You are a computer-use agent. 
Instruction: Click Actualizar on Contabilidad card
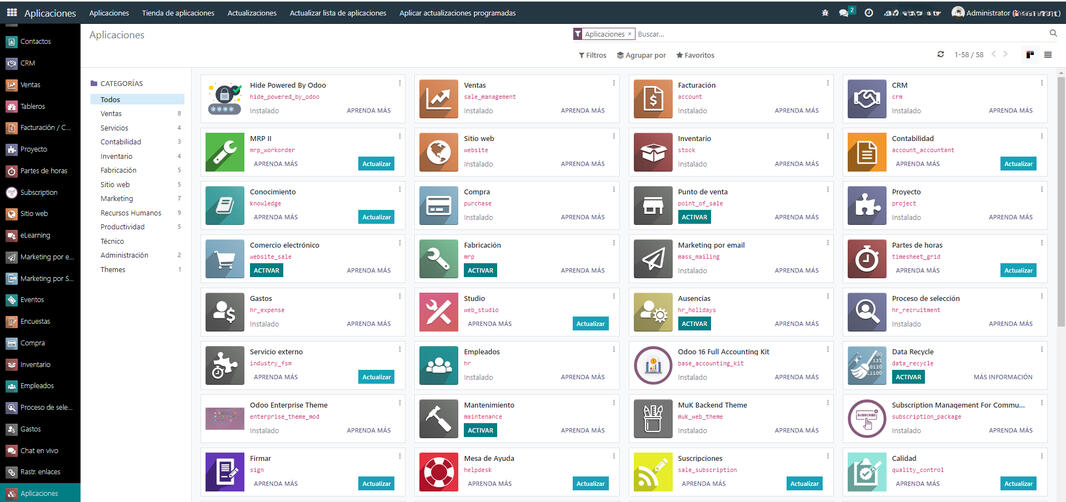1018,163
